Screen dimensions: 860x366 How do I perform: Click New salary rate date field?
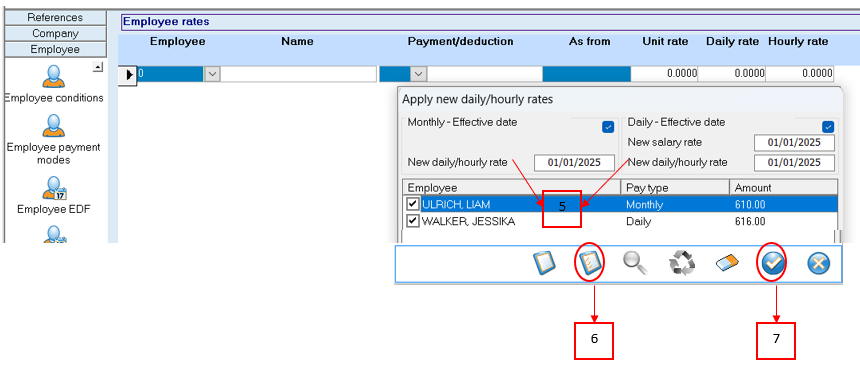click(794, 143)
